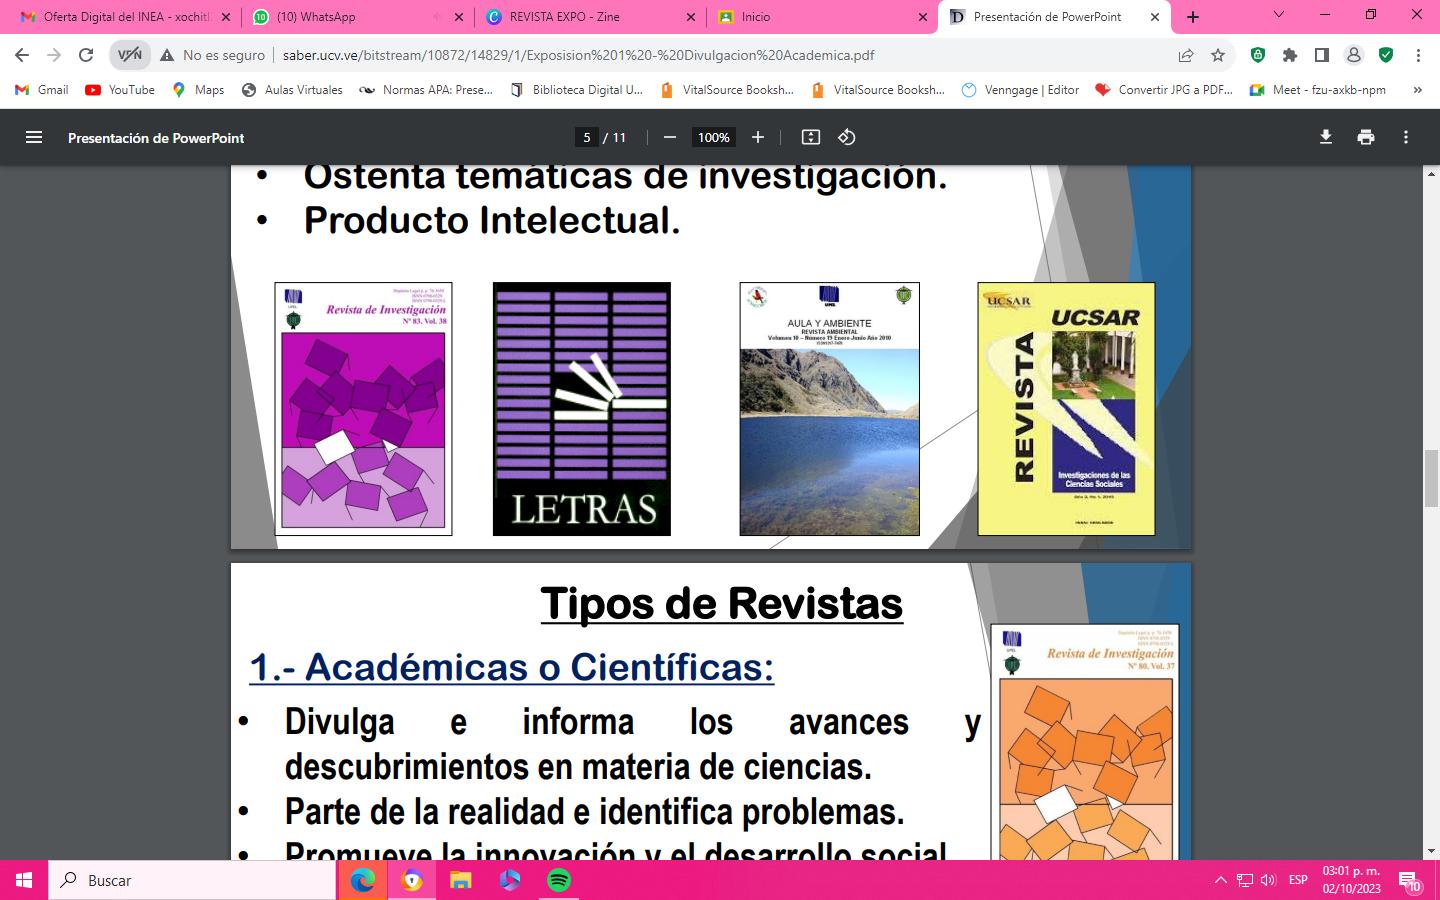Rotate the document counterclockwise
The image size is (1440, 900).
click(847, 137)
